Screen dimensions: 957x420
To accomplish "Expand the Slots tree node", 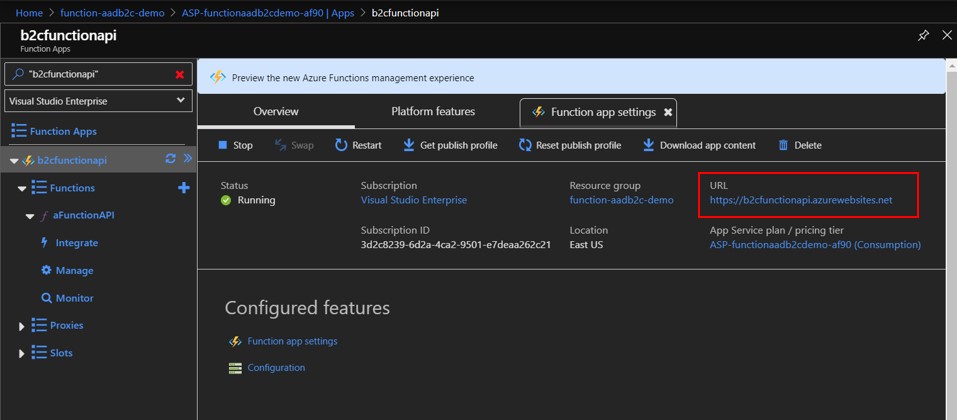I will click(22, 353).
